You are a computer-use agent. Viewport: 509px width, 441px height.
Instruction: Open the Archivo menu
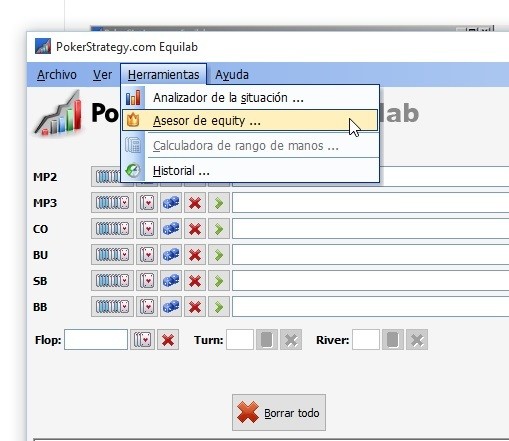click(57, 75)
